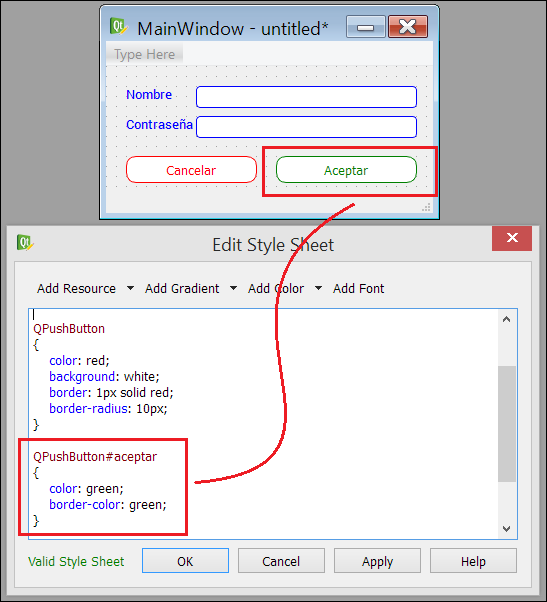Minimize the MainWindow form window

(x=365, y=27)
